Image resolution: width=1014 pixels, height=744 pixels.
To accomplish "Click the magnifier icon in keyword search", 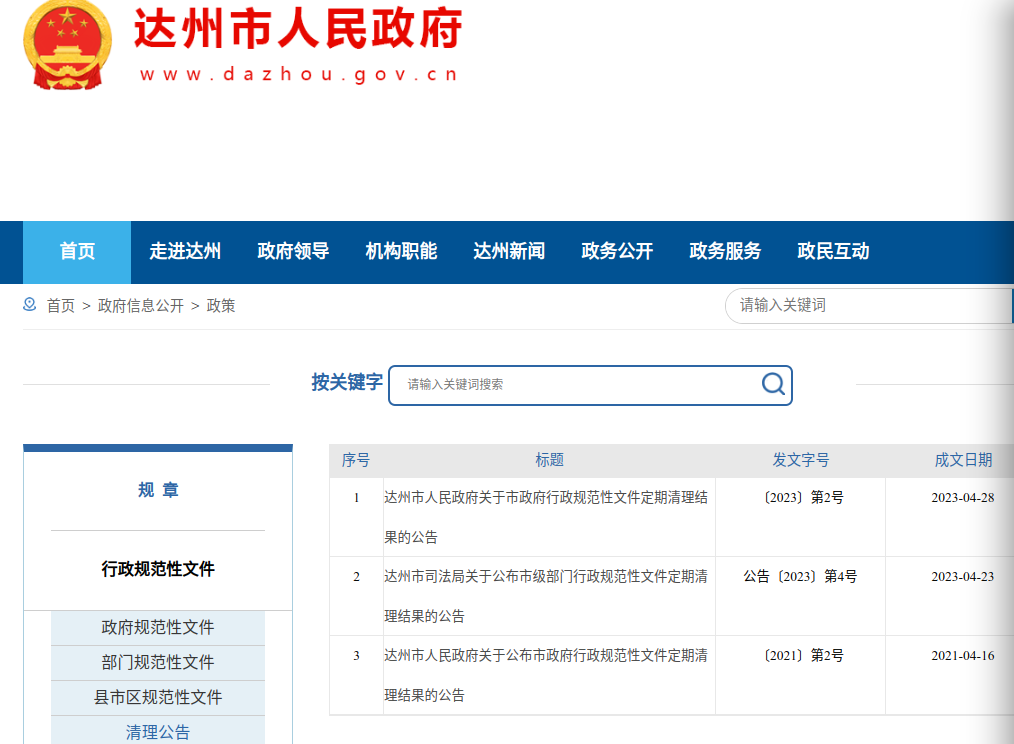I will (x=773, y=384).
